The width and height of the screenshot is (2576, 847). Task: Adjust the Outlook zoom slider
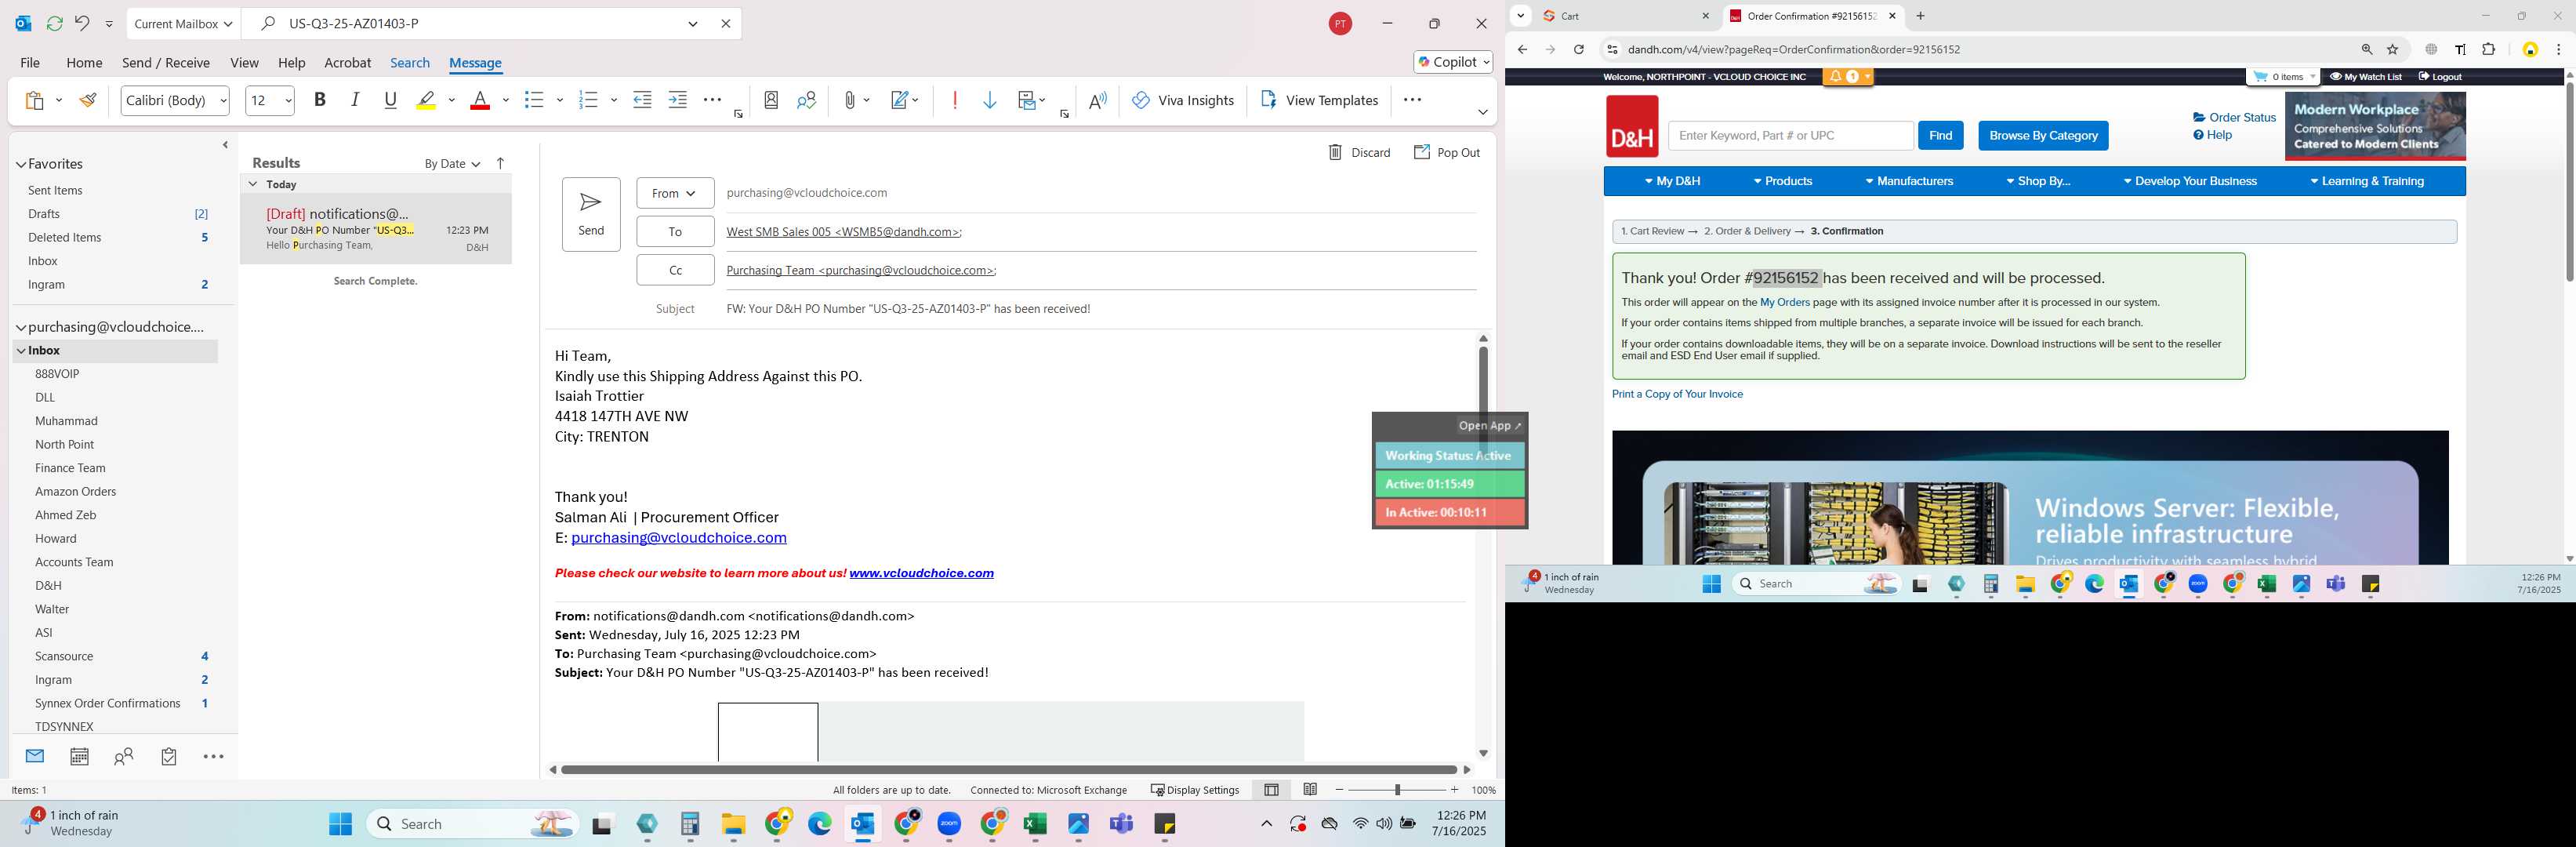coord(1397,790)
